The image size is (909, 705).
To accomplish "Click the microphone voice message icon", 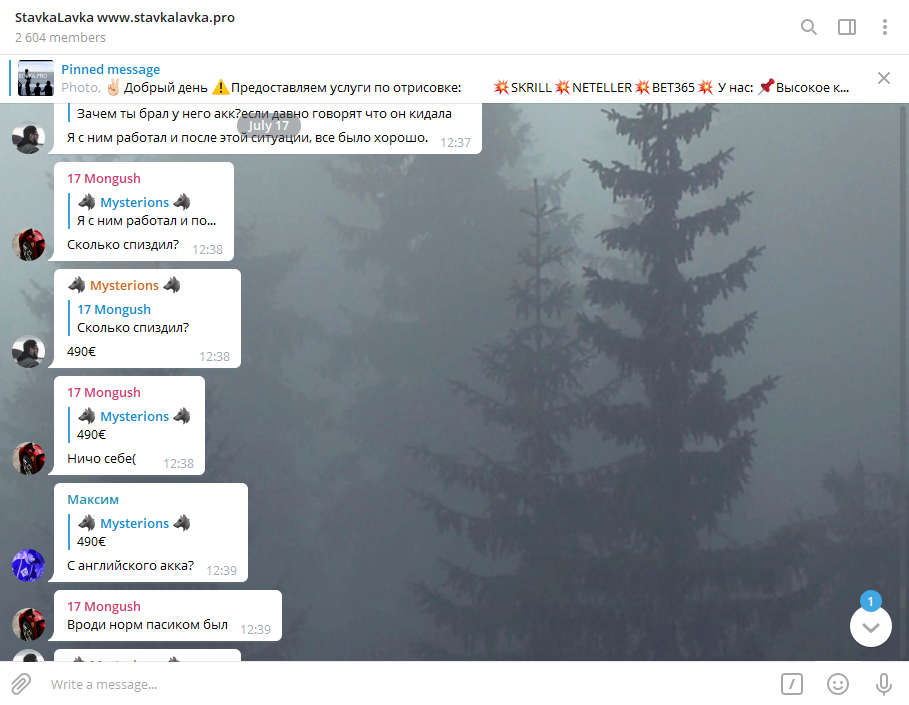I will tap(883, 684).
